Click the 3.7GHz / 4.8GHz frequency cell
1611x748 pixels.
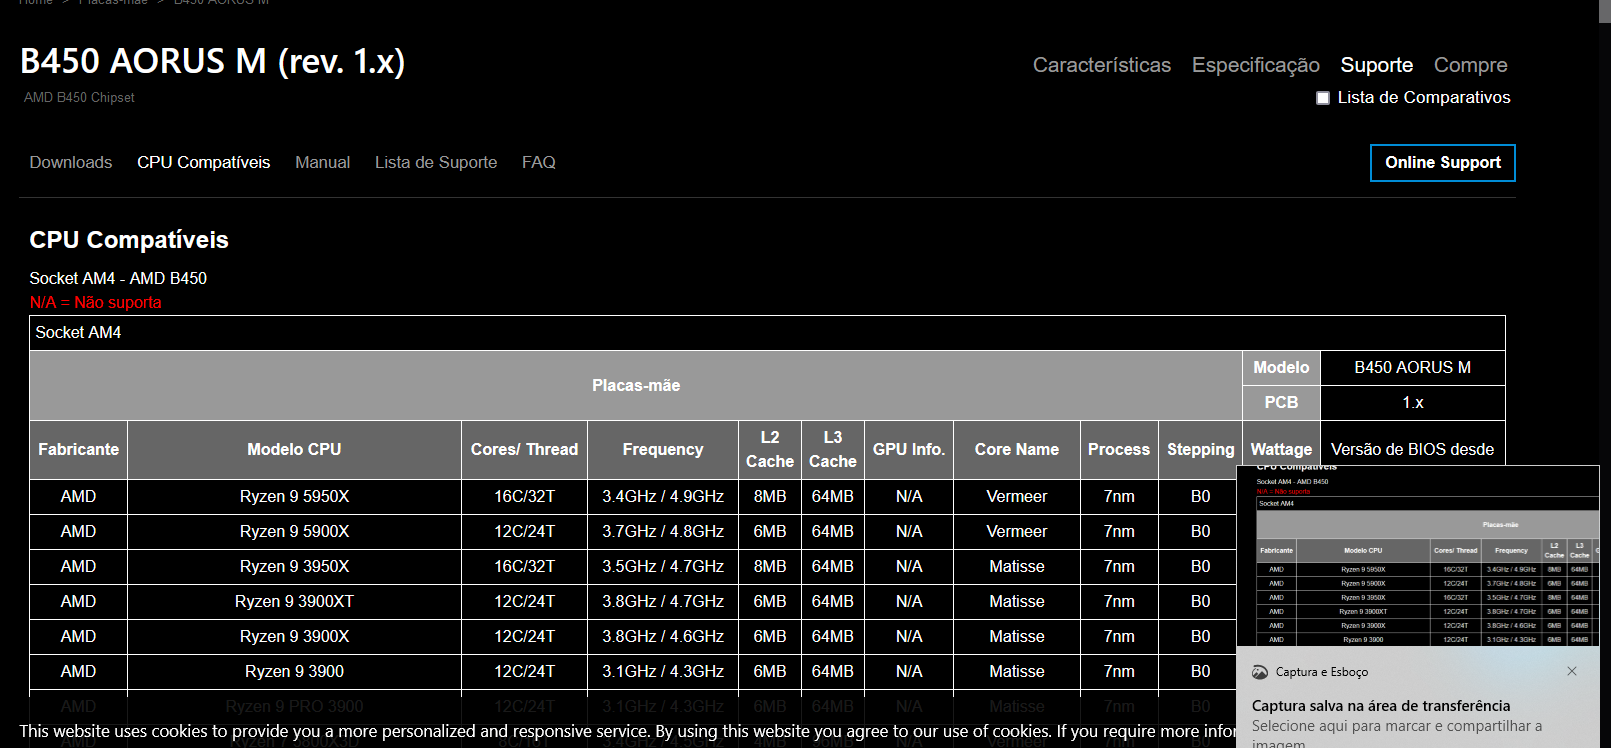[x=662, y=532]
